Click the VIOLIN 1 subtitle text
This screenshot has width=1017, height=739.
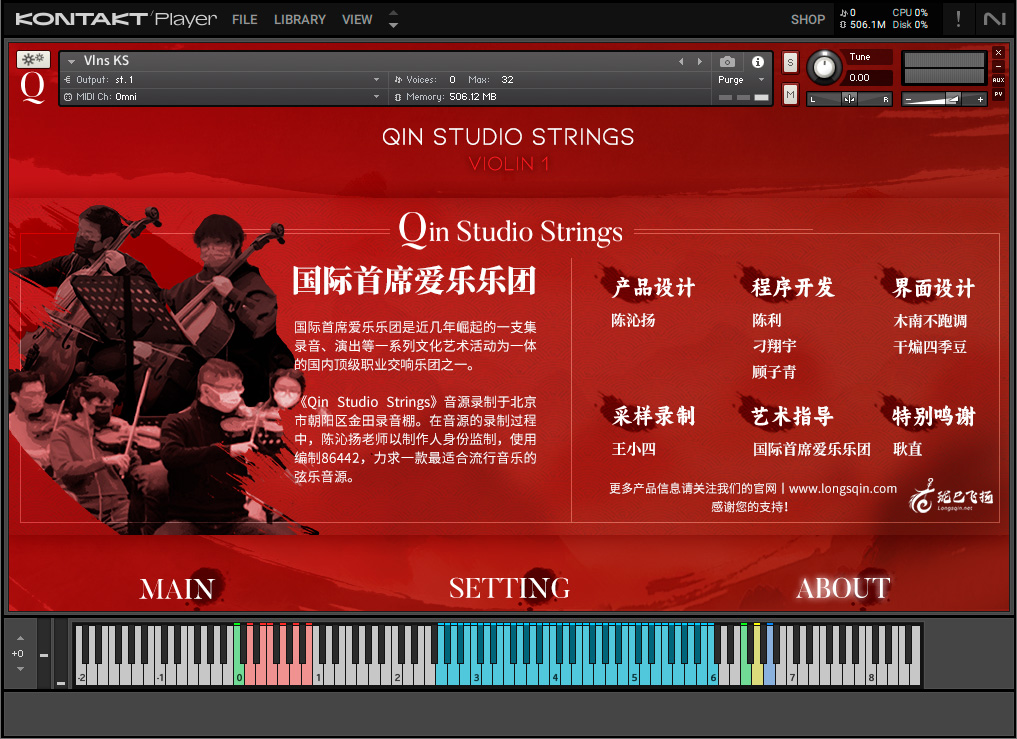tap(509, 164)
